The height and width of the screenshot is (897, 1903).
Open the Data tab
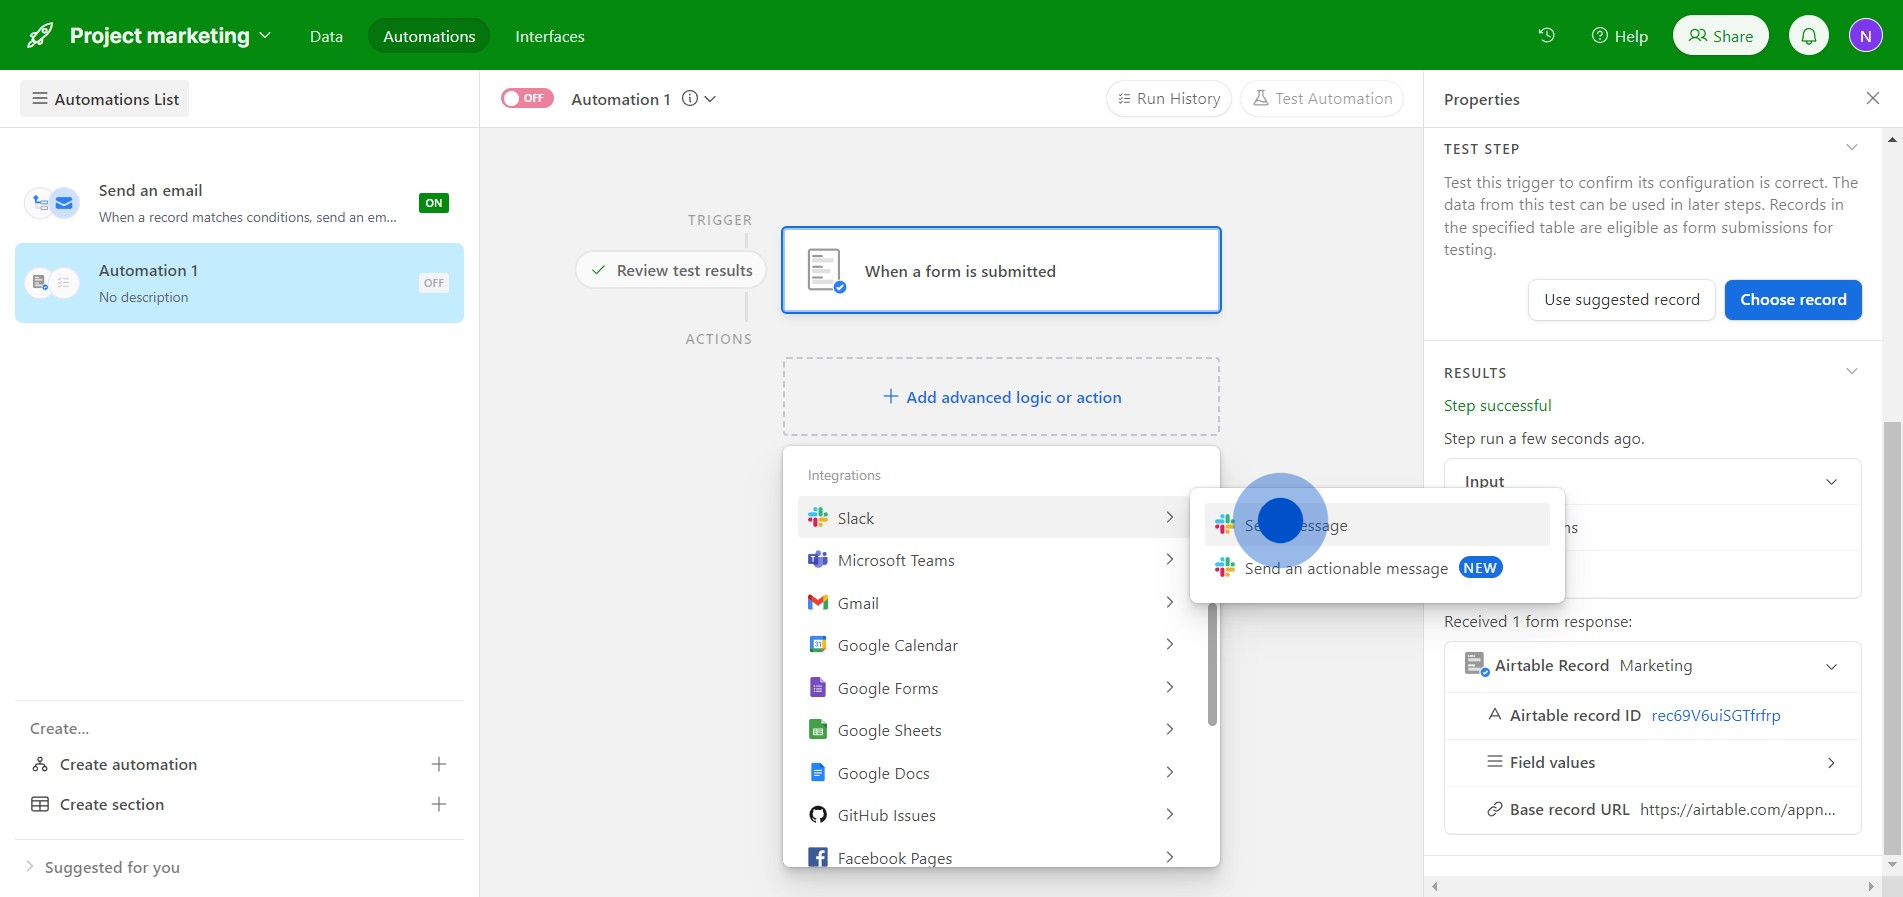click(326, 36)
